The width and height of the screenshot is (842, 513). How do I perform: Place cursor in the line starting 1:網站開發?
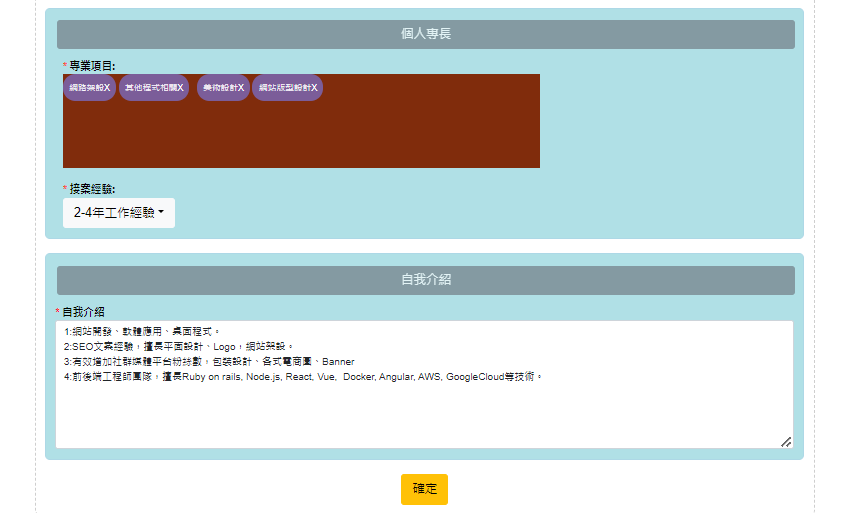[x=140, y=331]
